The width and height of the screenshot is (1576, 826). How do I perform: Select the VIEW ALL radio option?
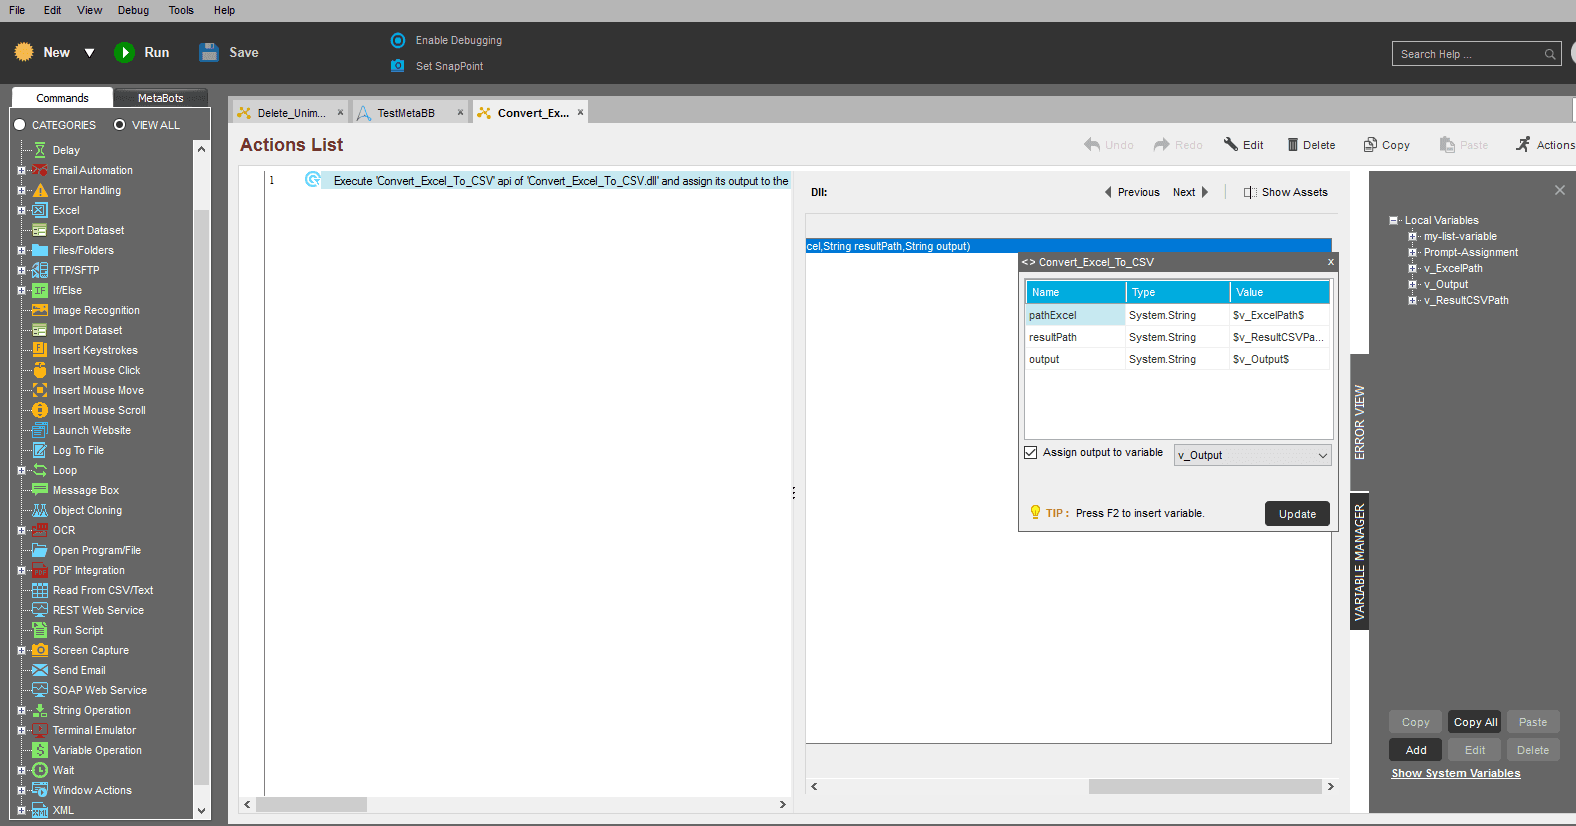120,125
